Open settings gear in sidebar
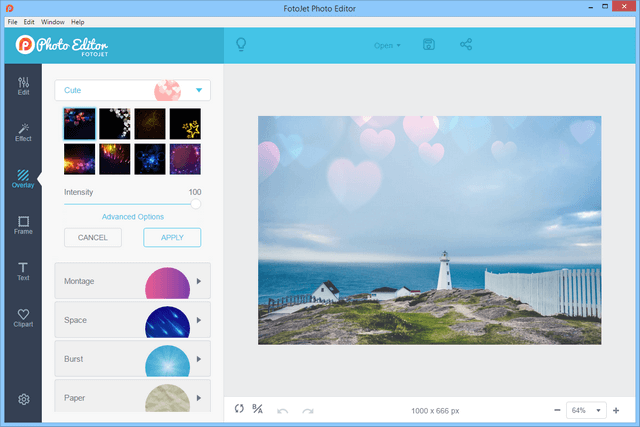The height and width of the screenshot is (427, 640). (x=23, y=400)
